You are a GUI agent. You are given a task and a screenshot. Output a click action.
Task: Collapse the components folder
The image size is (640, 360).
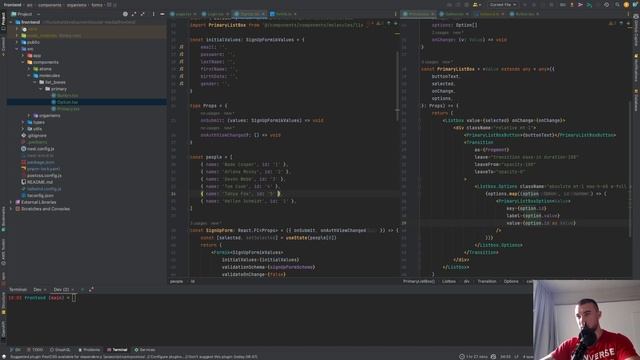(23, 62)
